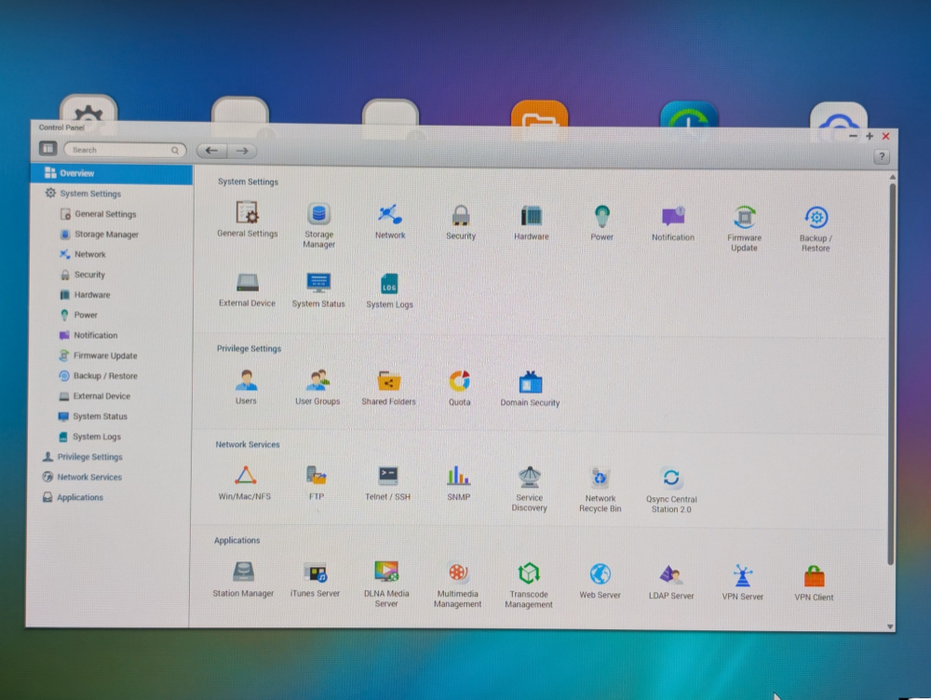Open DLNA Media Server icon

386,572
